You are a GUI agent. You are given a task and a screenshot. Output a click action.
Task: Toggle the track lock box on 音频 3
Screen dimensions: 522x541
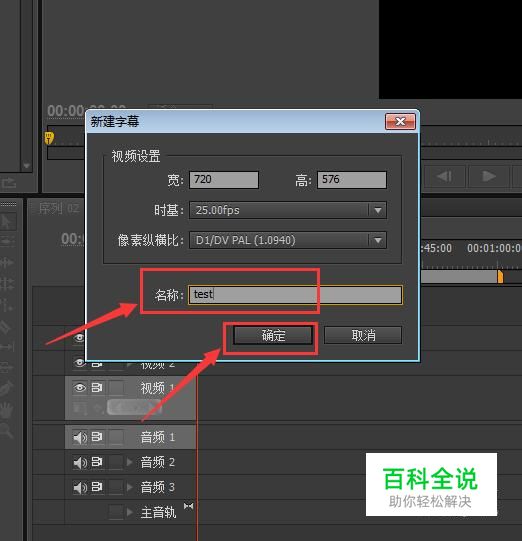[x=116, y=487]
